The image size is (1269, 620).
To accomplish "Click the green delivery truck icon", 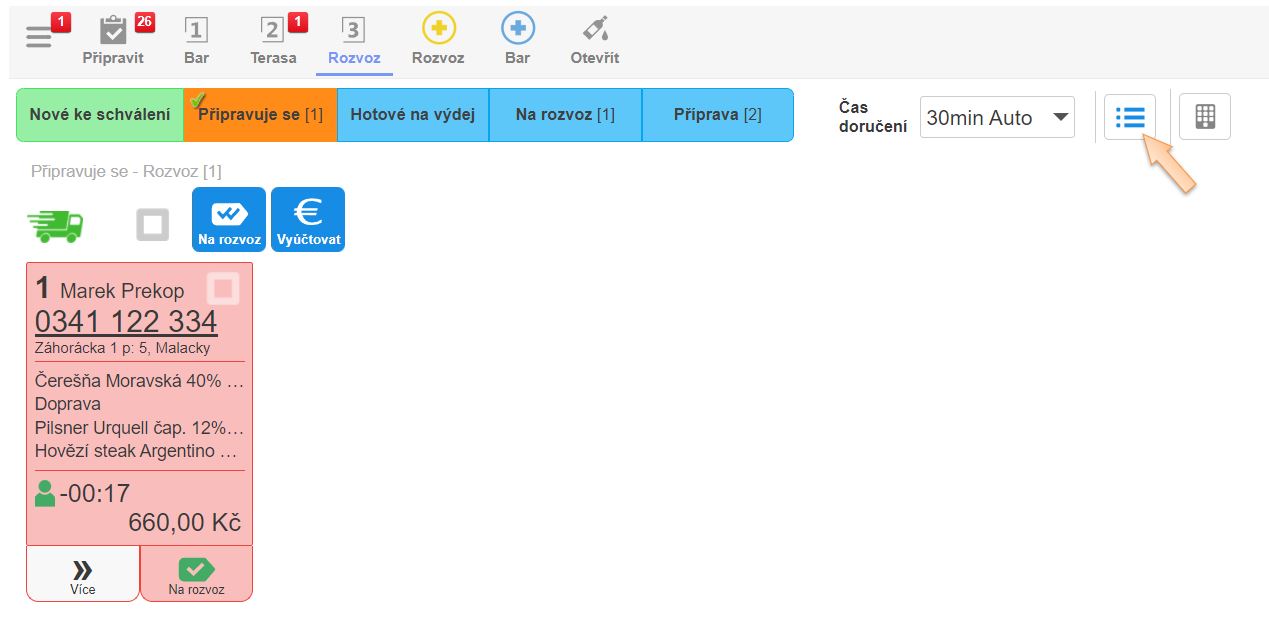I will pyautogui.click(x=56, y=225).
